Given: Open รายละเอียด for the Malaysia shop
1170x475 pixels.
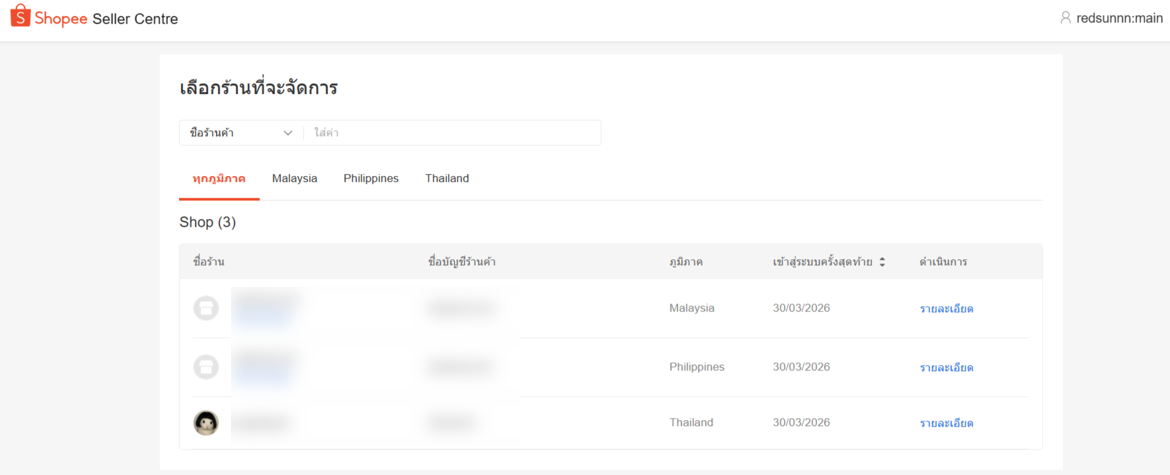Looking at the screenshot, I should coord(946,309).
